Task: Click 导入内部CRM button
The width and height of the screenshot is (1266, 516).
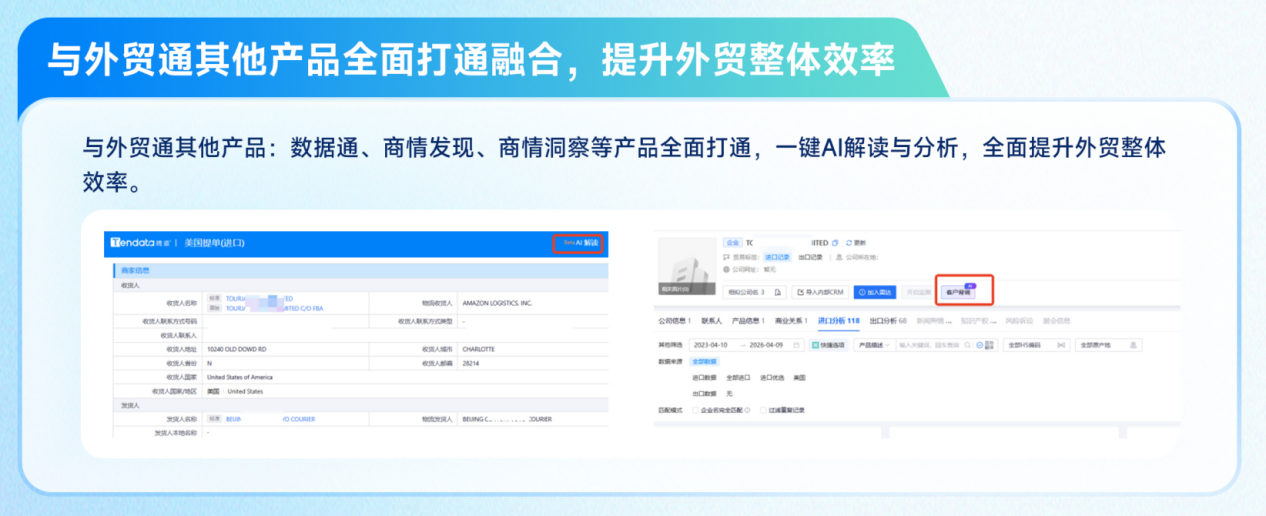Action: [819, 292]
